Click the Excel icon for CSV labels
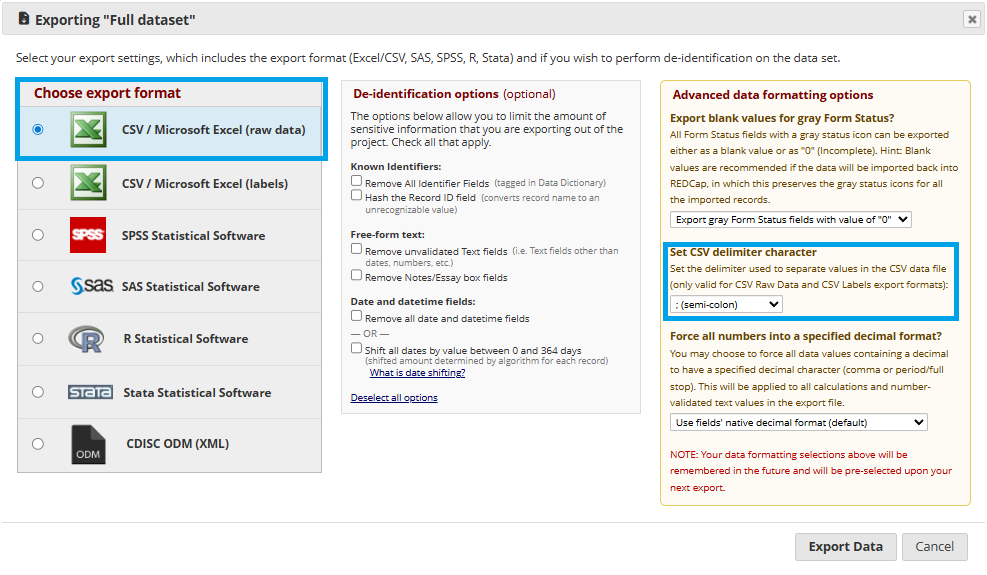 point(88,184)
